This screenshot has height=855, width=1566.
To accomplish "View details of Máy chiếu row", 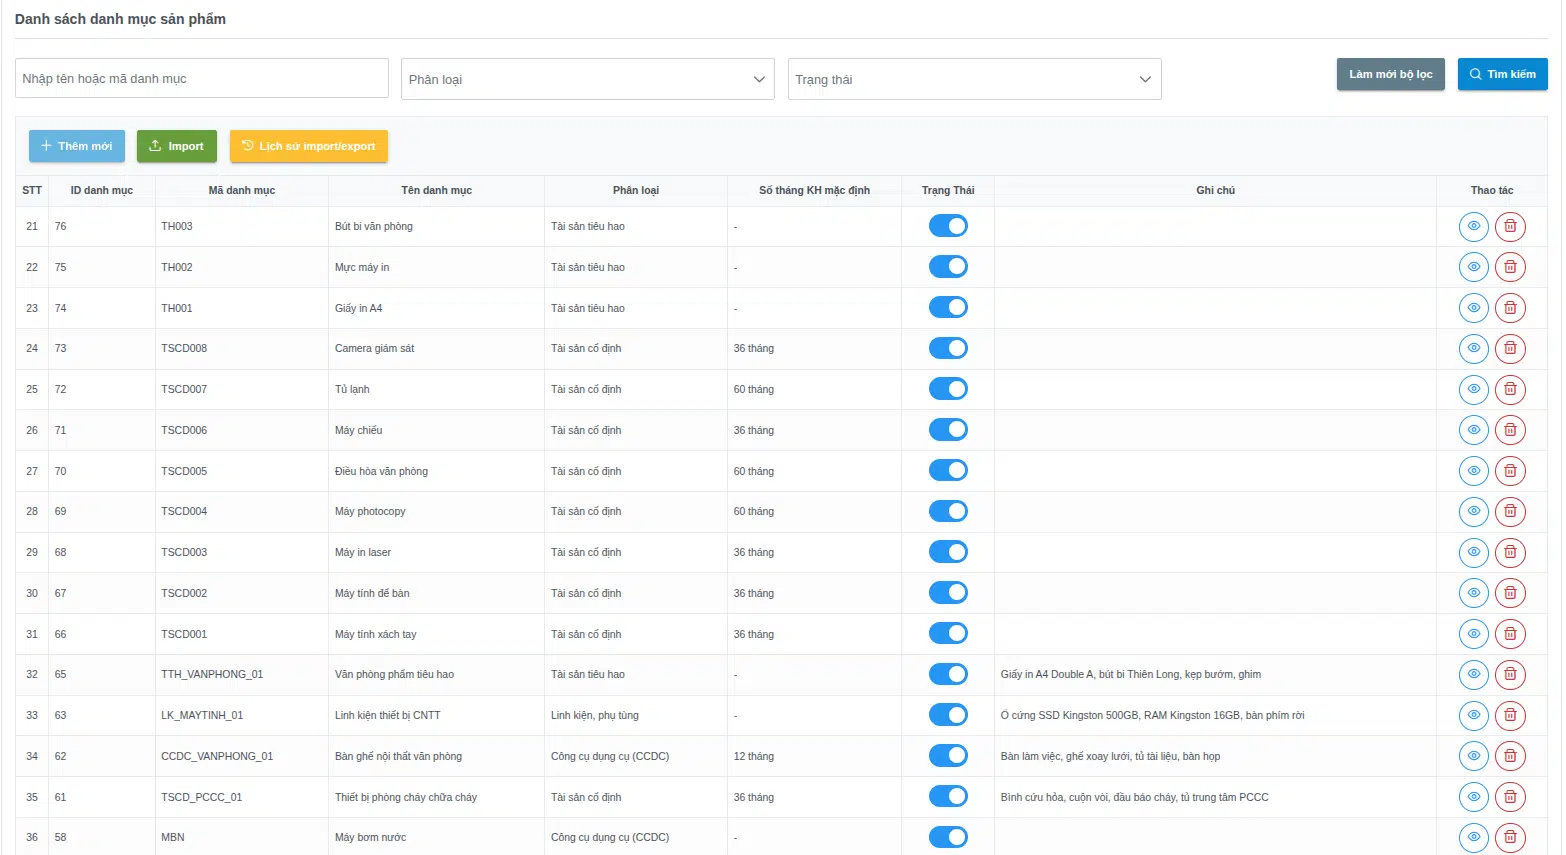I will coord(1473,430).
